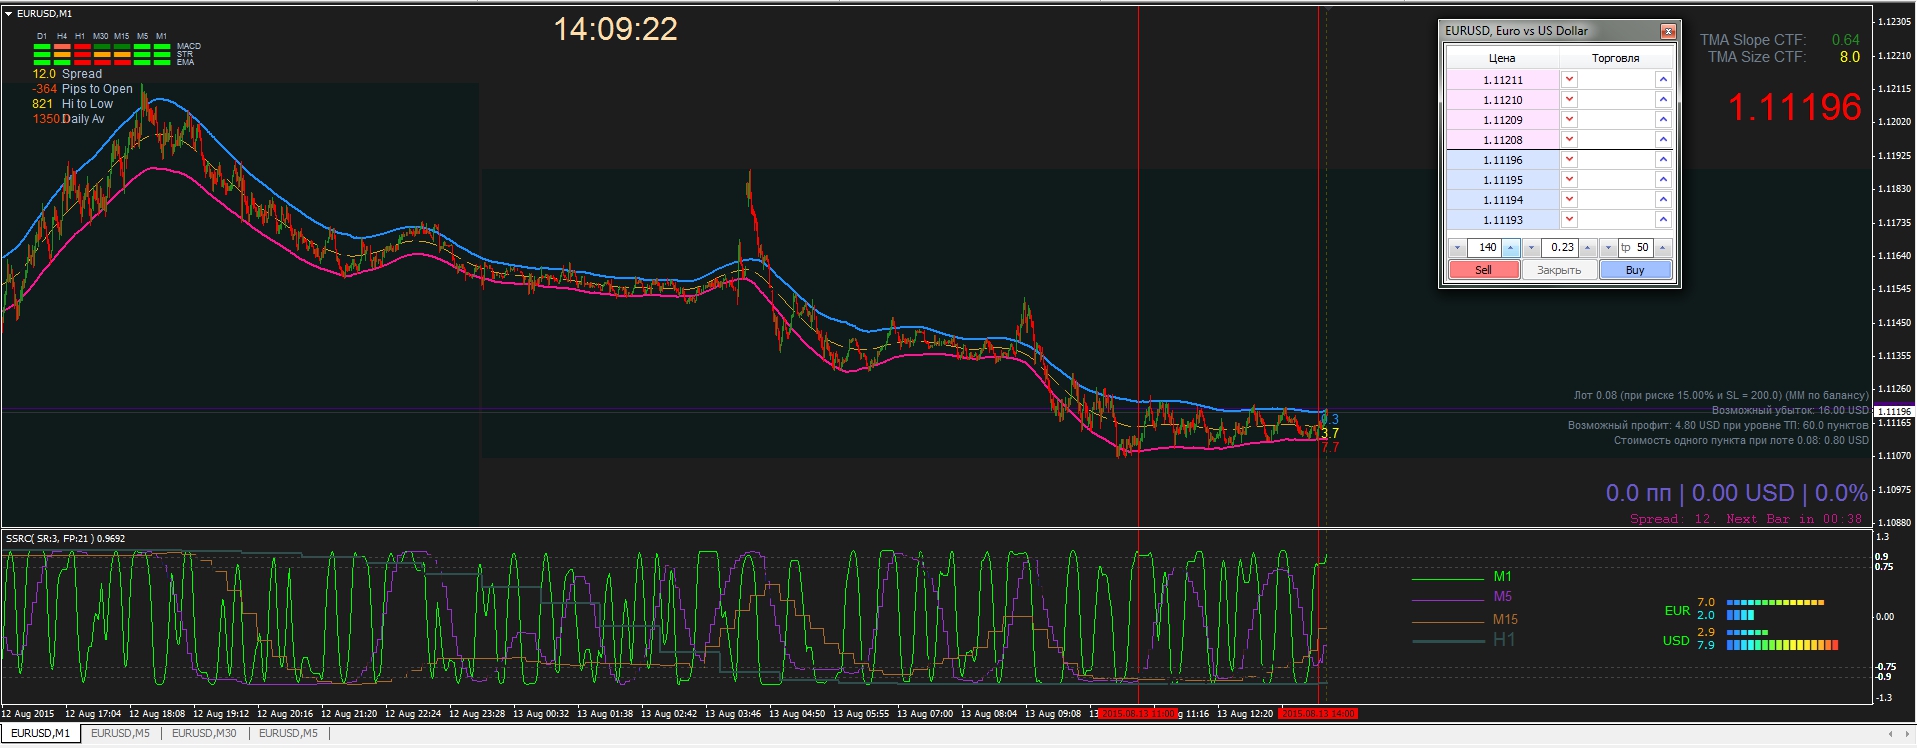
Task: Increase the 140 stop loss value
Action: click(x=1511, y=248)
